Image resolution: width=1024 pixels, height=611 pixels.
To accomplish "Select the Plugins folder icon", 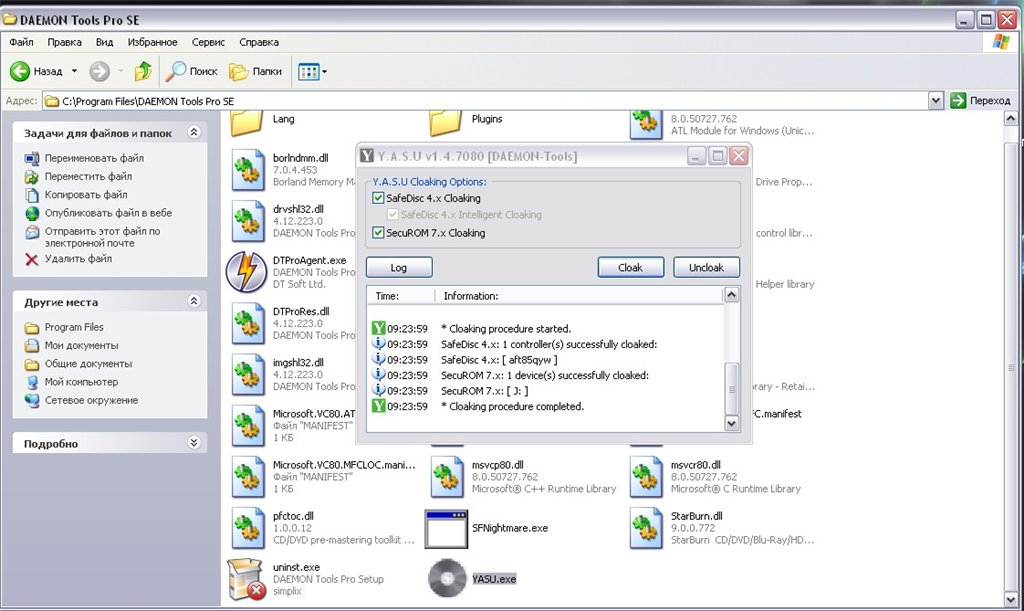I will 445,123.
